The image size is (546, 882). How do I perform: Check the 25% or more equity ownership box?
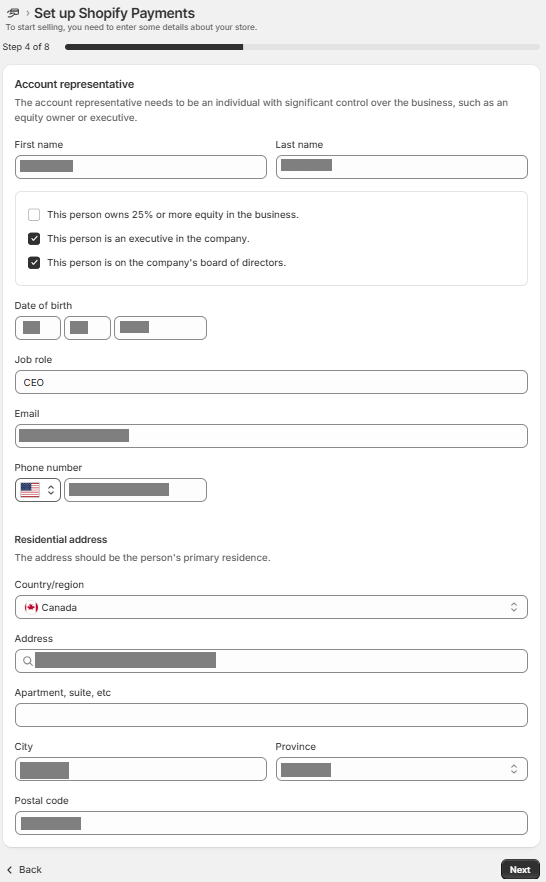click(x=34, y=215)
